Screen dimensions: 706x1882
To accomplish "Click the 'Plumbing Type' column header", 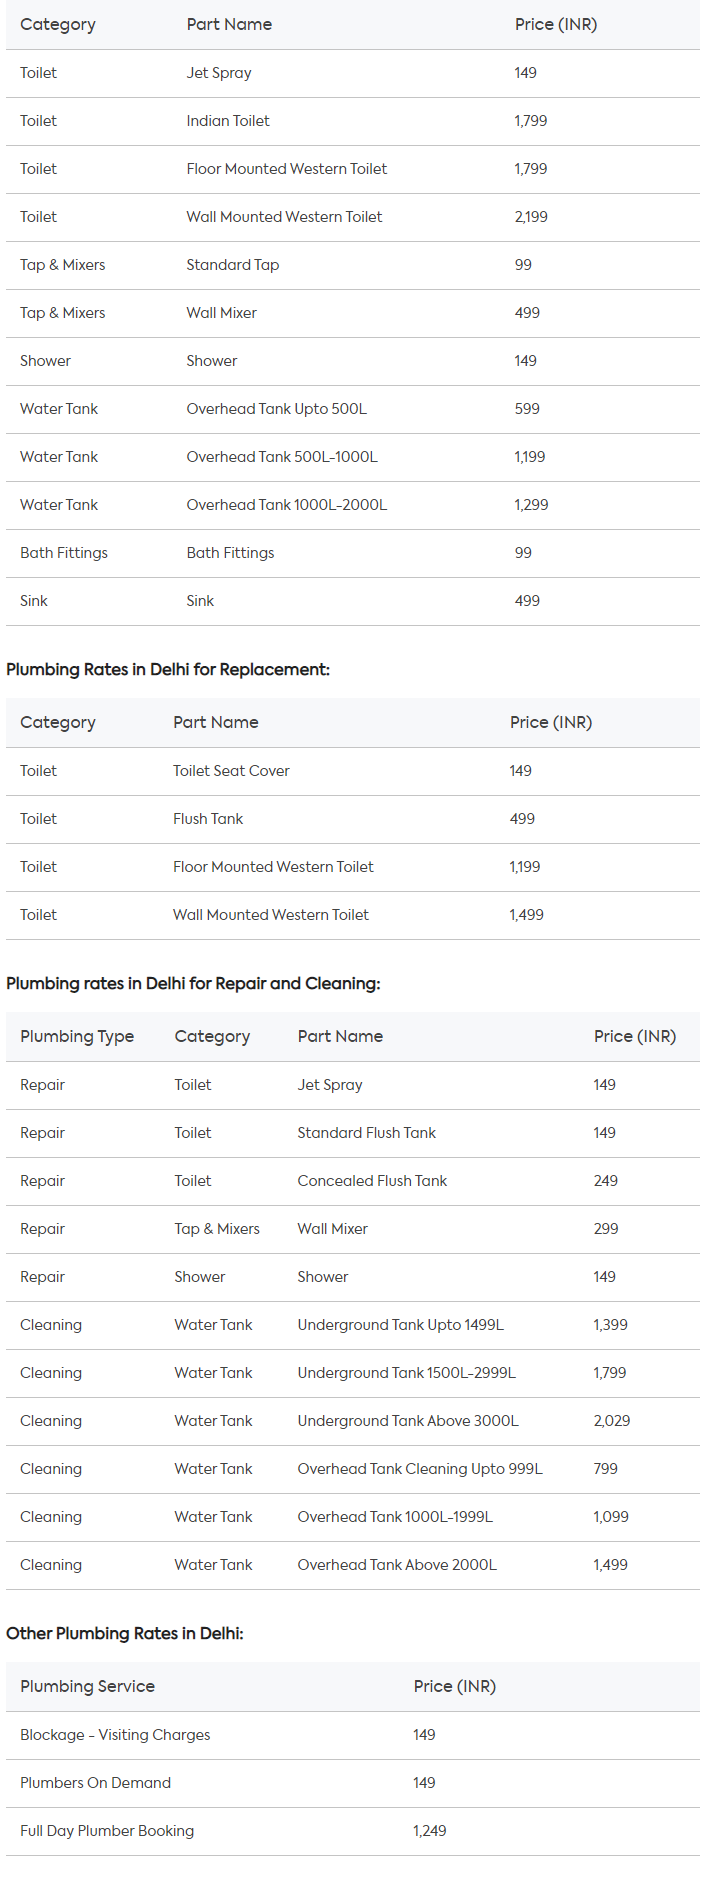I will click(x=77, y=1036).
